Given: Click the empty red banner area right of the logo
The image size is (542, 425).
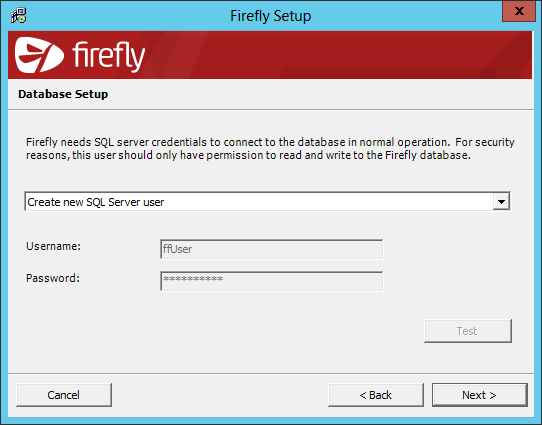Looking at the screenshot, I should [x=339, y=55].
